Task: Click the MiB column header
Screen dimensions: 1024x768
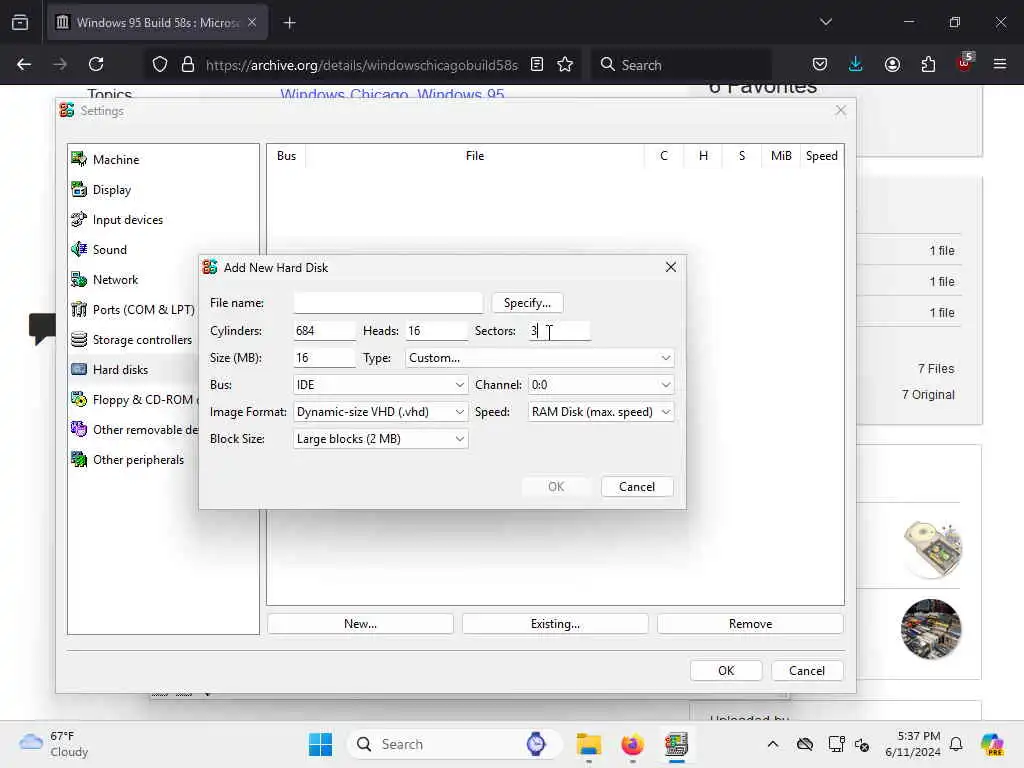Action: click(x=781, y=156)
